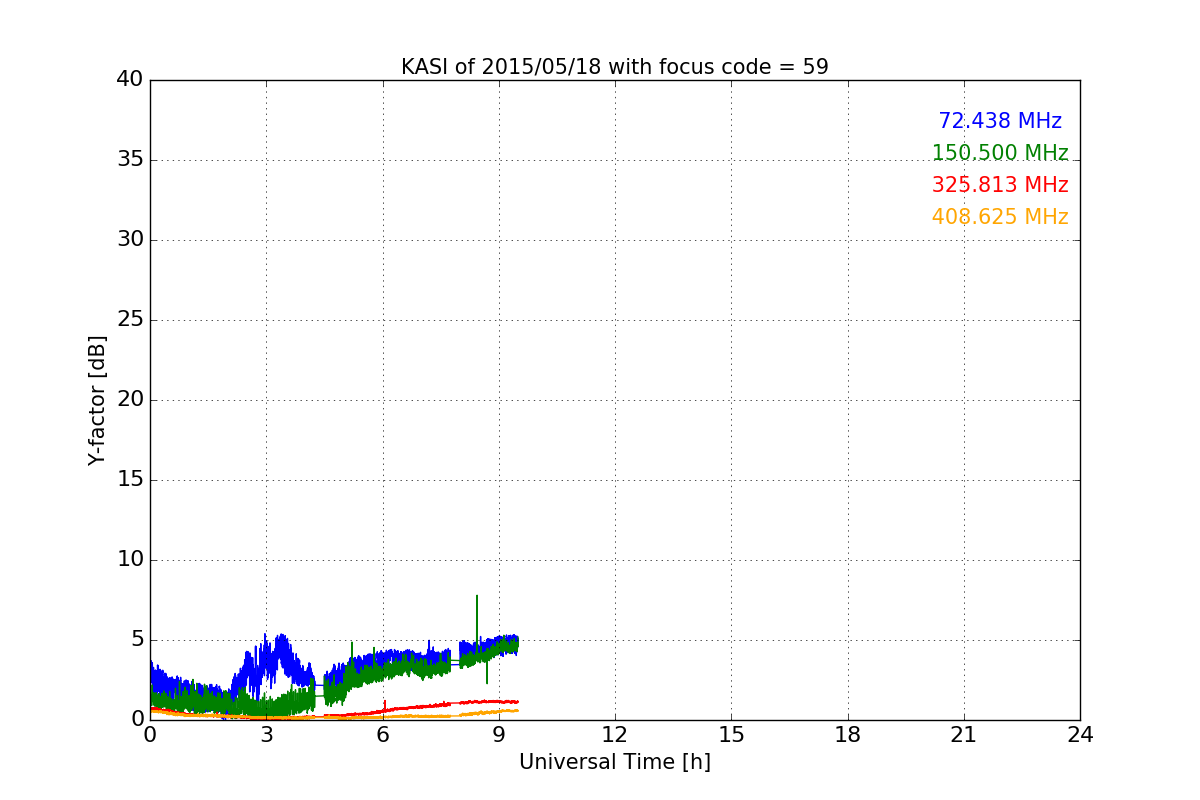1200x800 pixels.
Task: Click x-axis tick label 12
Action: (615, 735)
